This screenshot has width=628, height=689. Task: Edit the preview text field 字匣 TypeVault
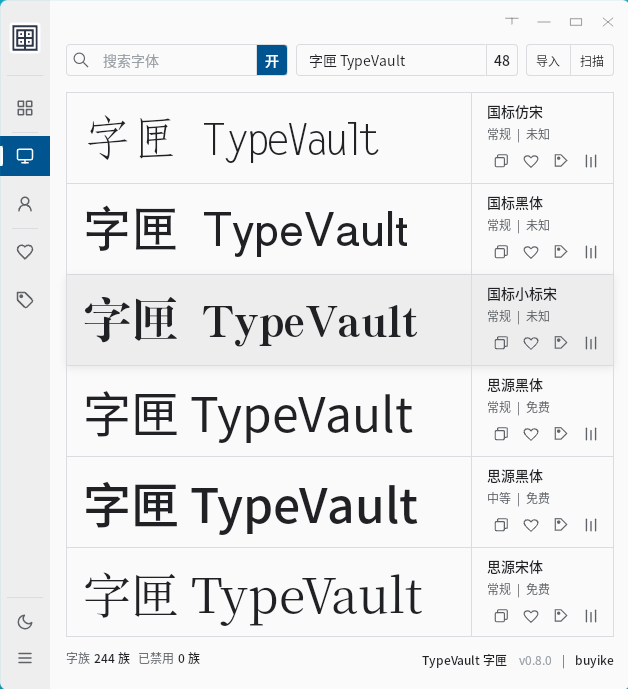pos(392,60)
